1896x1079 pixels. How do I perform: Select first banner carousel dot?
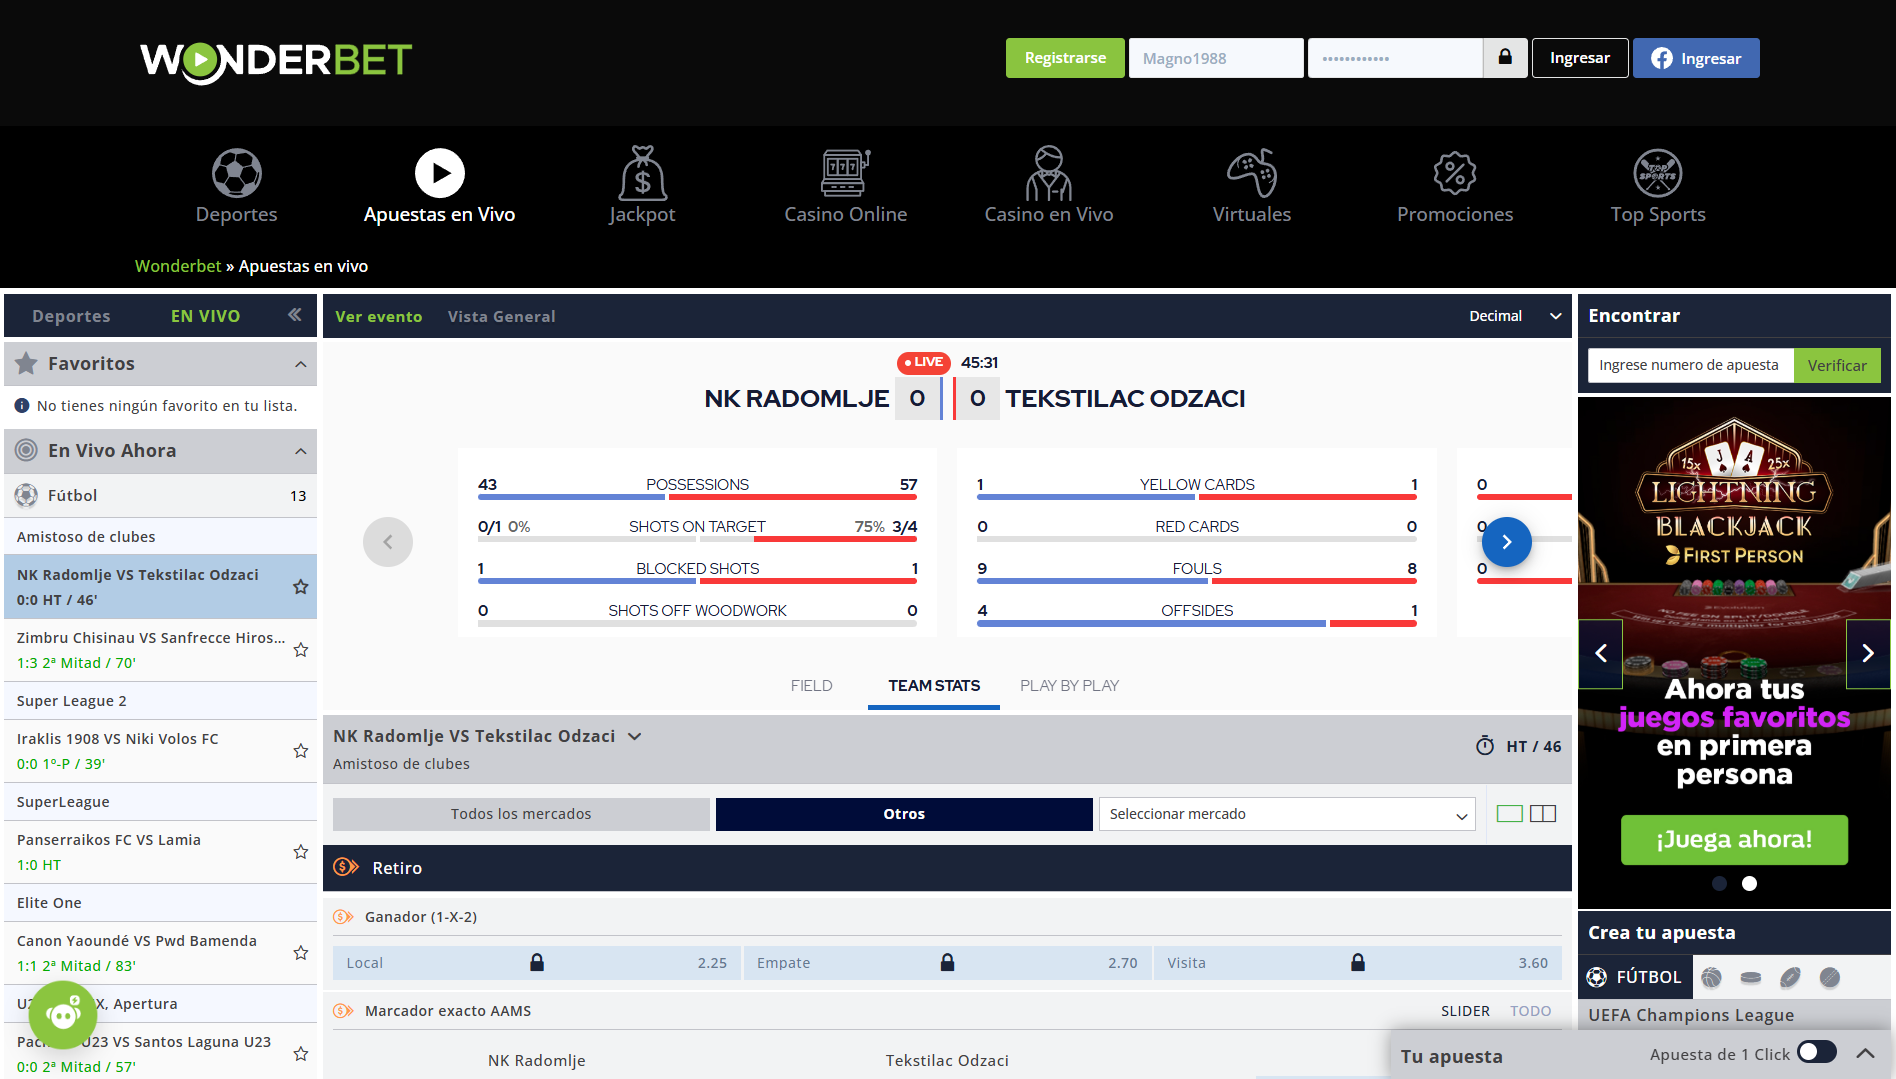coord(1720,883)
